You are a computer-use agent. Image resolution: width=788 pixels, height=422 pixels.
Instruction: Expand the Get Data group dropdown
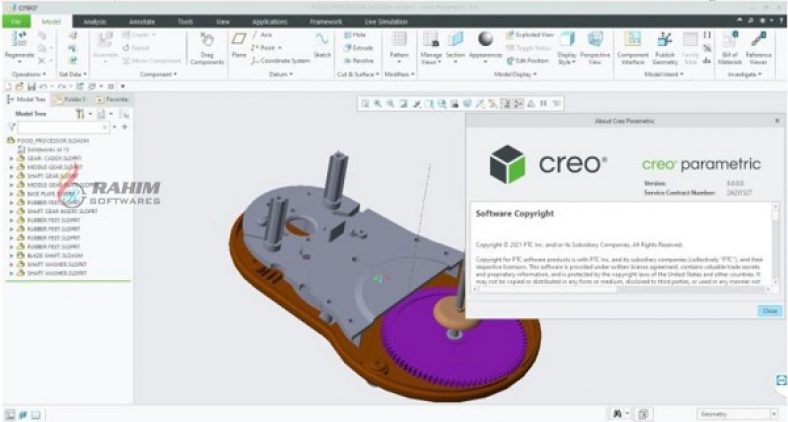pyautogui.click(x=72, y=74)
